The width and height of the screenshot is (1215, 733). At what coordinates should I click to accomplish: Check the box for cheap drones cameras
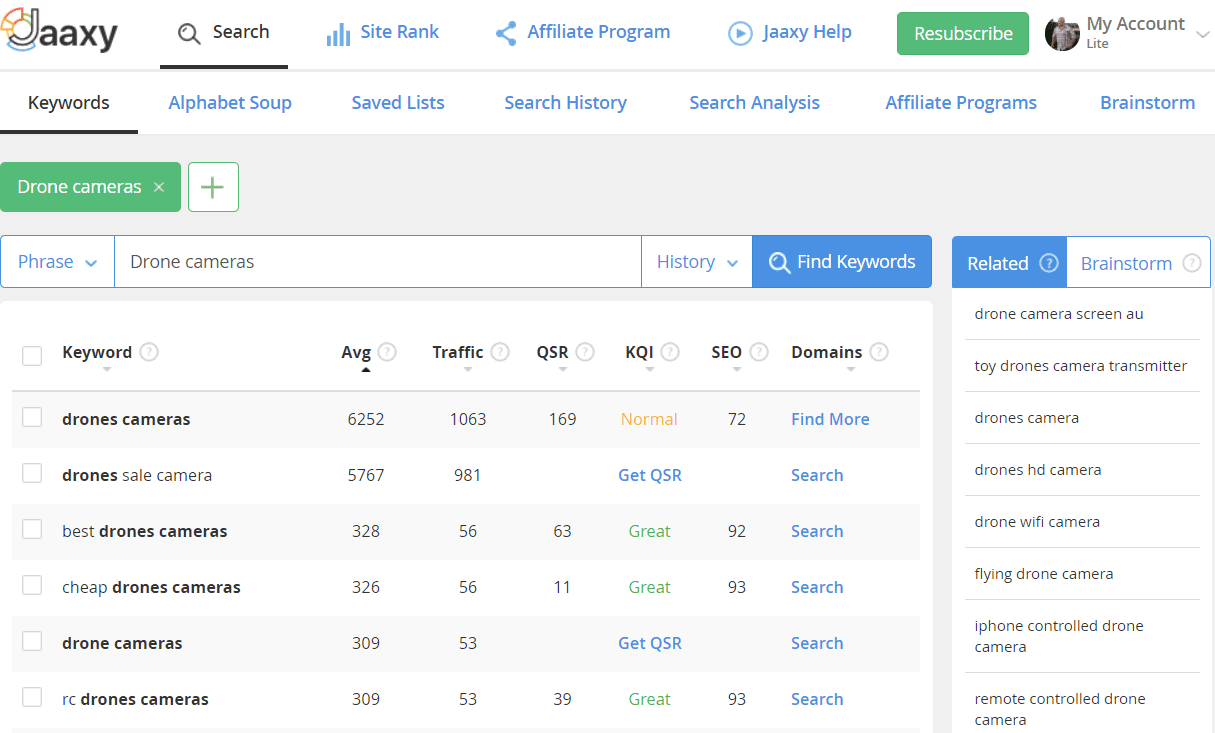pyautogui.click(x=32, y=585)
